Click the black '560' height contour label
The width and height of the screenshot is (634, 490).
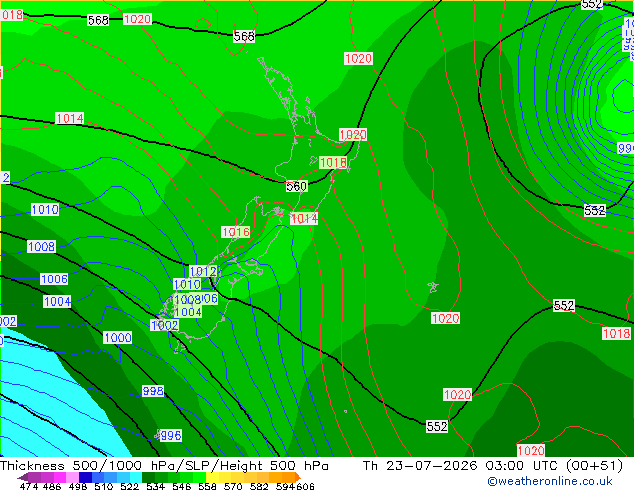[296, 186]
